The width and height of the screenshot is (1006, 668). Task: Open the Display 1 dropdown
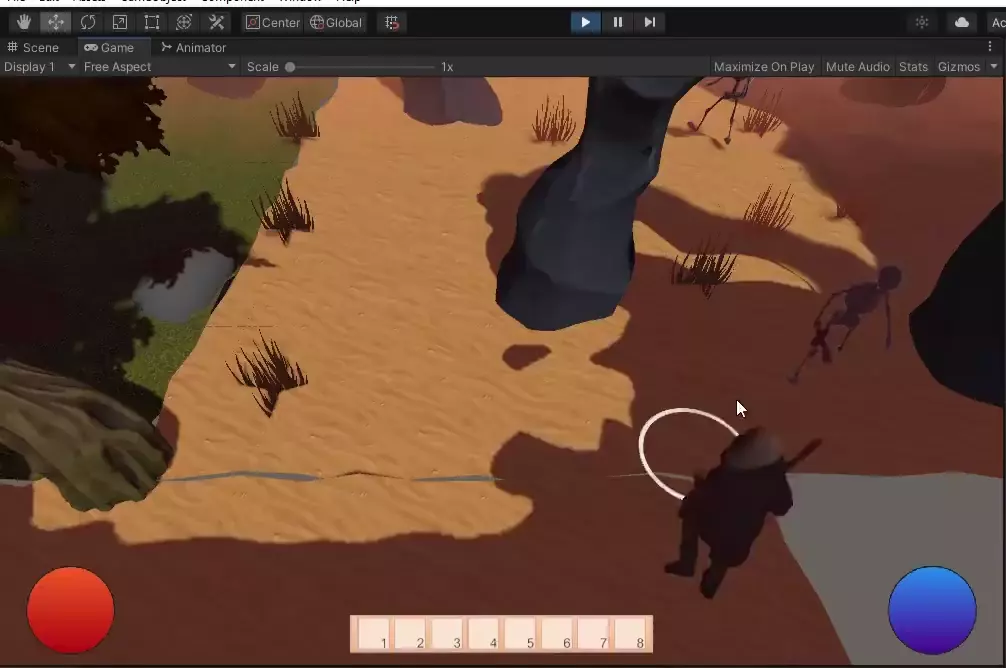(39, 67)
